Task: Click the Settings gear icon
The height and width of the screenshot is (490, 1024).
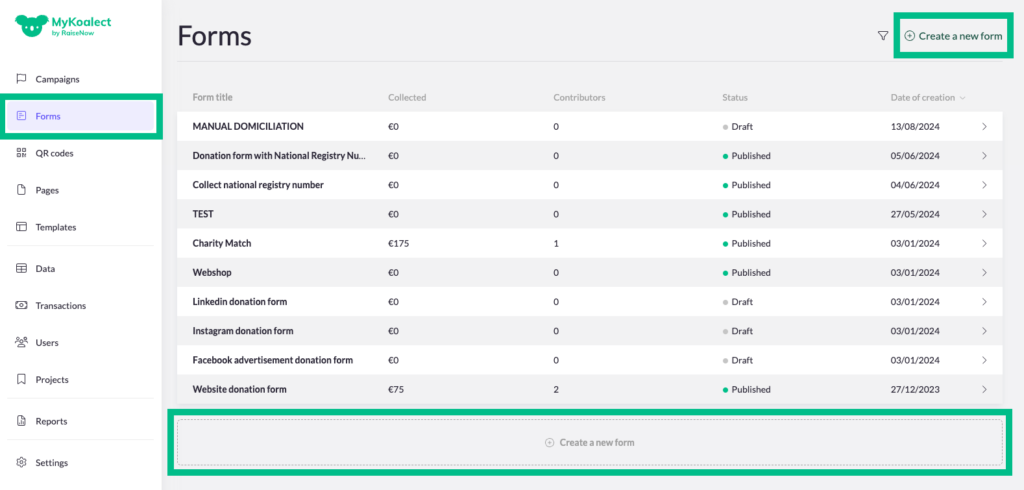Action: point(21,463)
